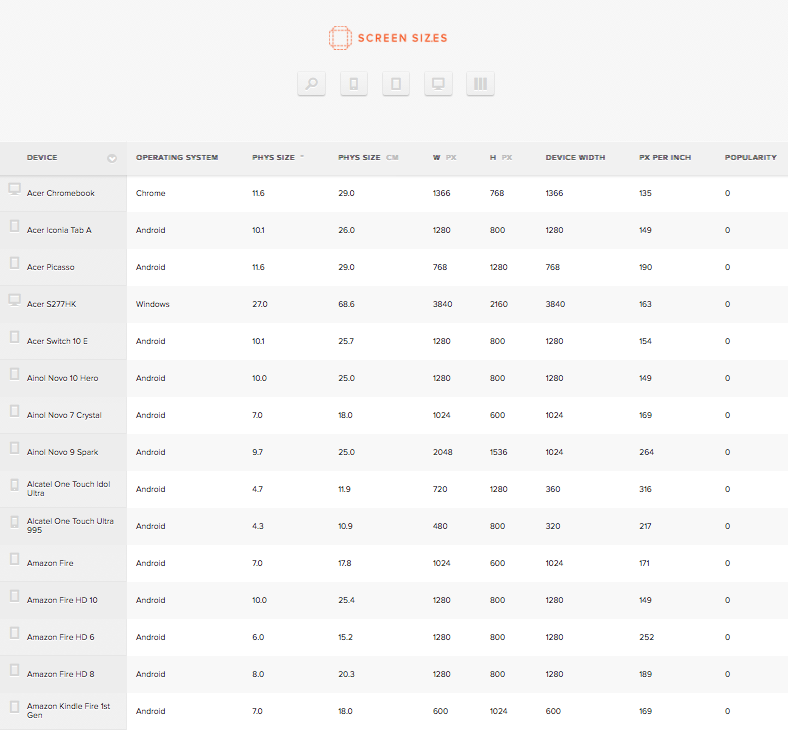Select the Acer Chromebook device name
The image size is (788, 730).
coord(61,193)
